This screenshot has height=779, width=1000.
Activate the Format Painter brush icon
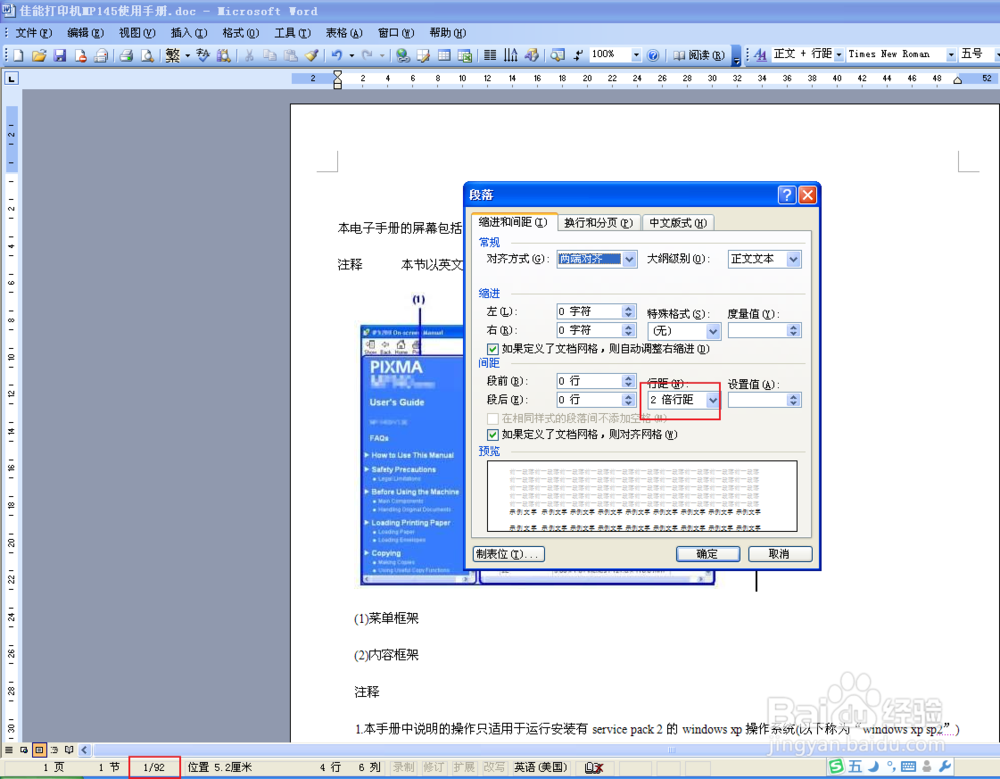[x=311, y=56]
